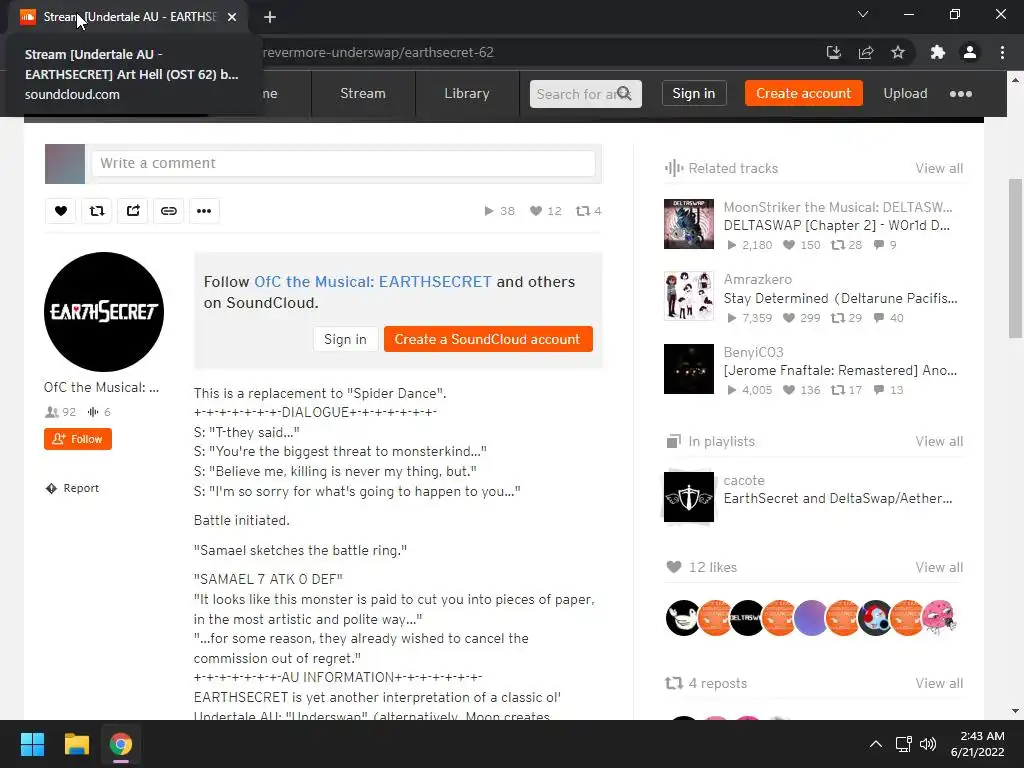1024x768 pixels.
Task: Report this track
Action: pos(72,488)
